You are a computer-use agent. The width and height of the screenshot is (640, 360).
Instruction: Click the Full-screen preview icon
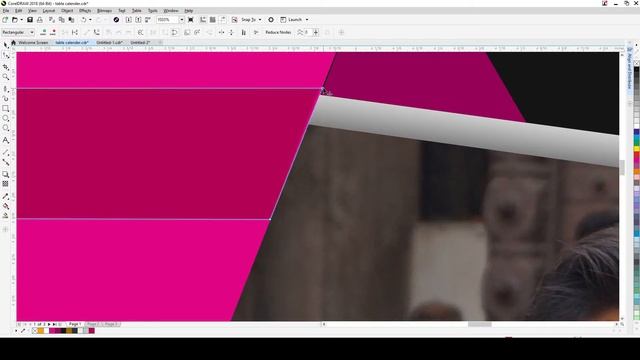[x=191, y=20]
